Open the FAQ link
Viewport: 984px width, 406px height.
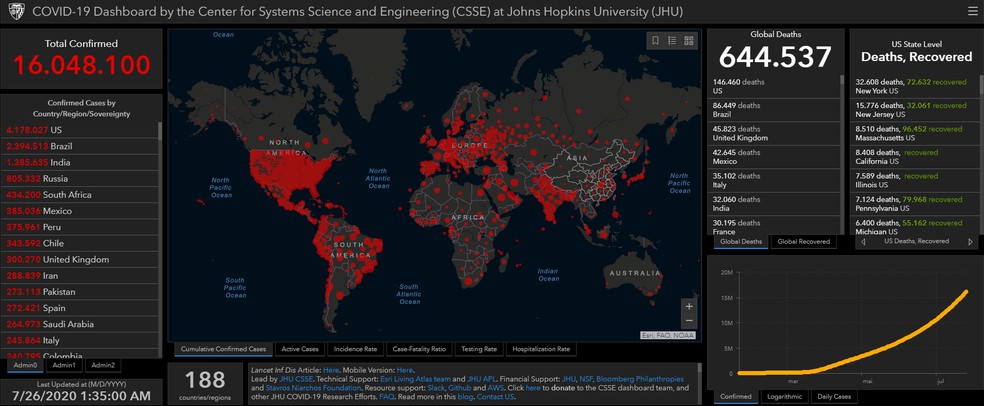tap(387, 397)
